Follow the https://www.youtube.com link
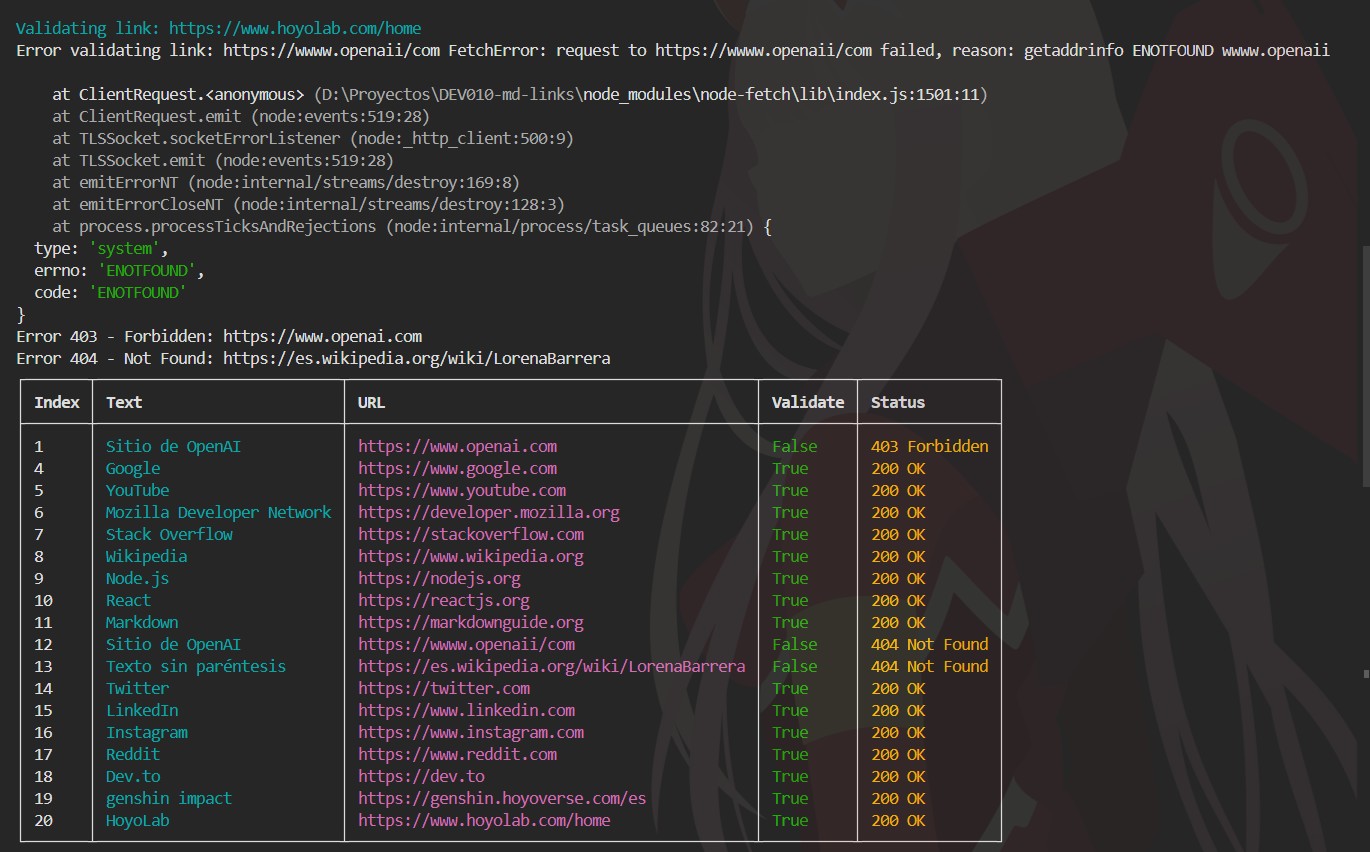 462,490
